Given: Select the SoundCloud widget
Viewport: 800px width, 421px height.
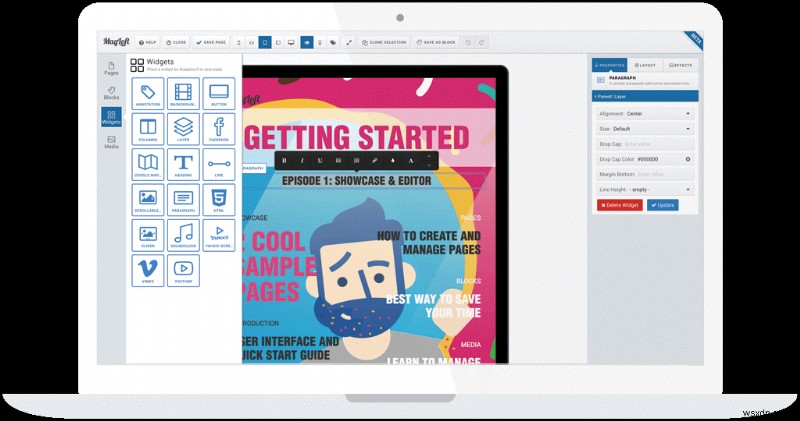Looking at the screenshot, I should (x=183, y=235).
